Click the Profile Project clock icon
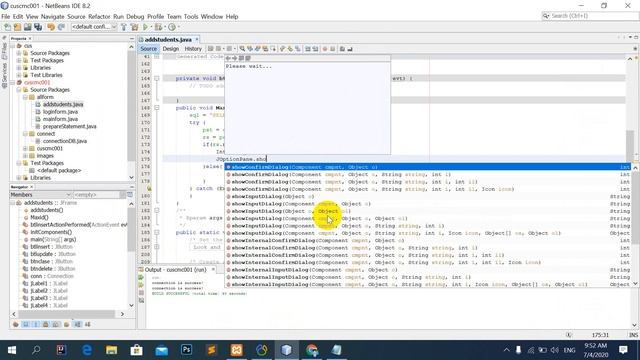This screenshot has width=640, height=360. (x=172, y=27)
